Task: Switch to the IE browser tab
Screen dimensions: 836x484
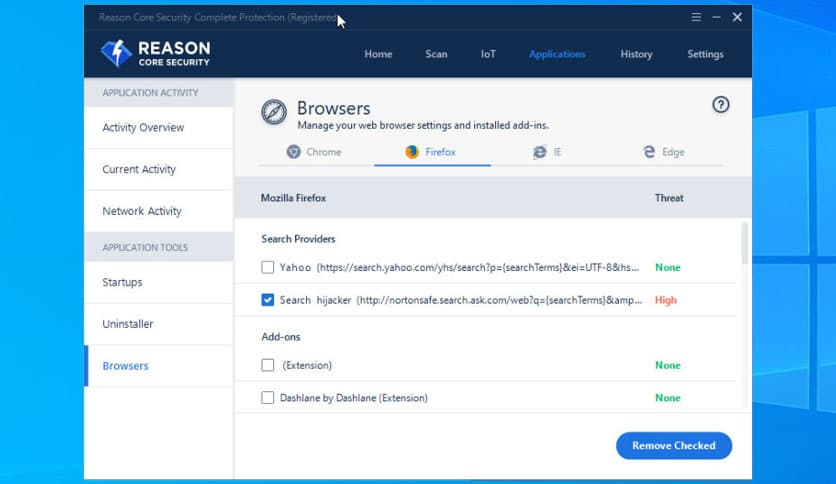Action: click(x=549, y=152)
